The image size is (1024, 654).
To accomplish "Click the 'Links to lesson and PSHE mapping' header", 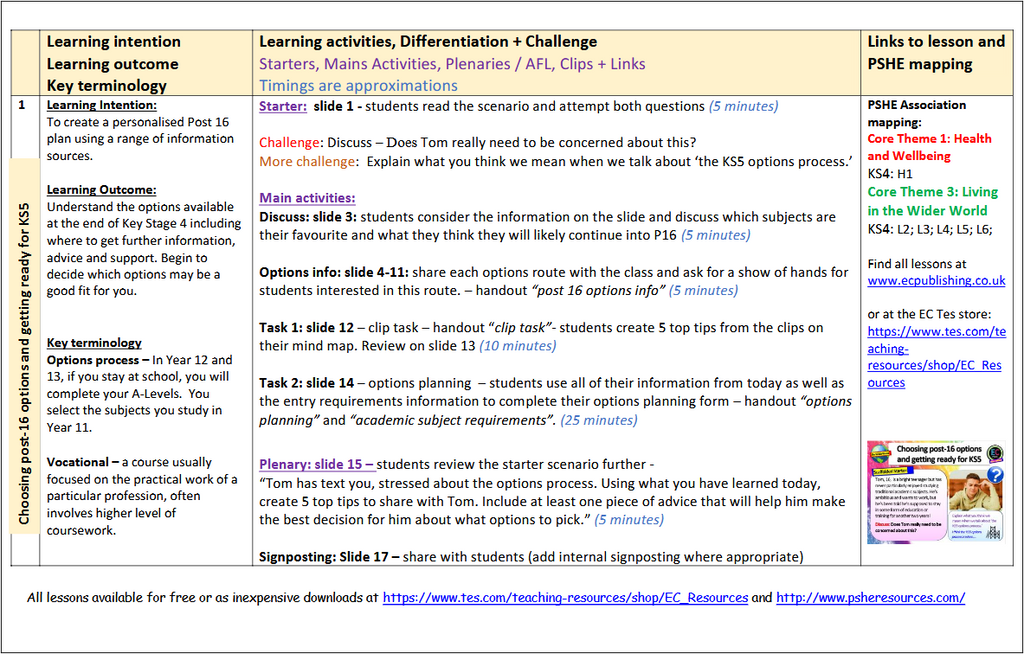I will [x=936, y=53].
